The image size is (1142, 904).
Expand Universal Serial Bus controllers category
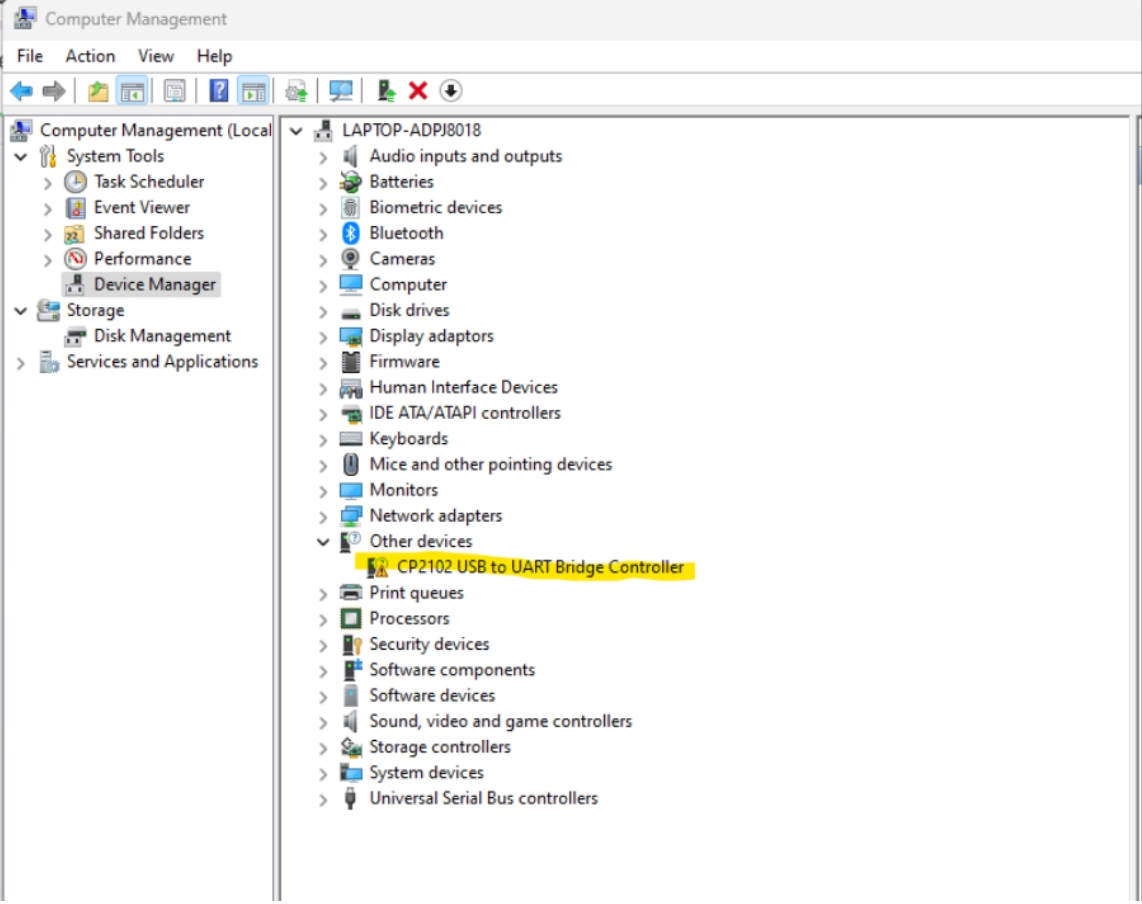(x=322, y=799)
